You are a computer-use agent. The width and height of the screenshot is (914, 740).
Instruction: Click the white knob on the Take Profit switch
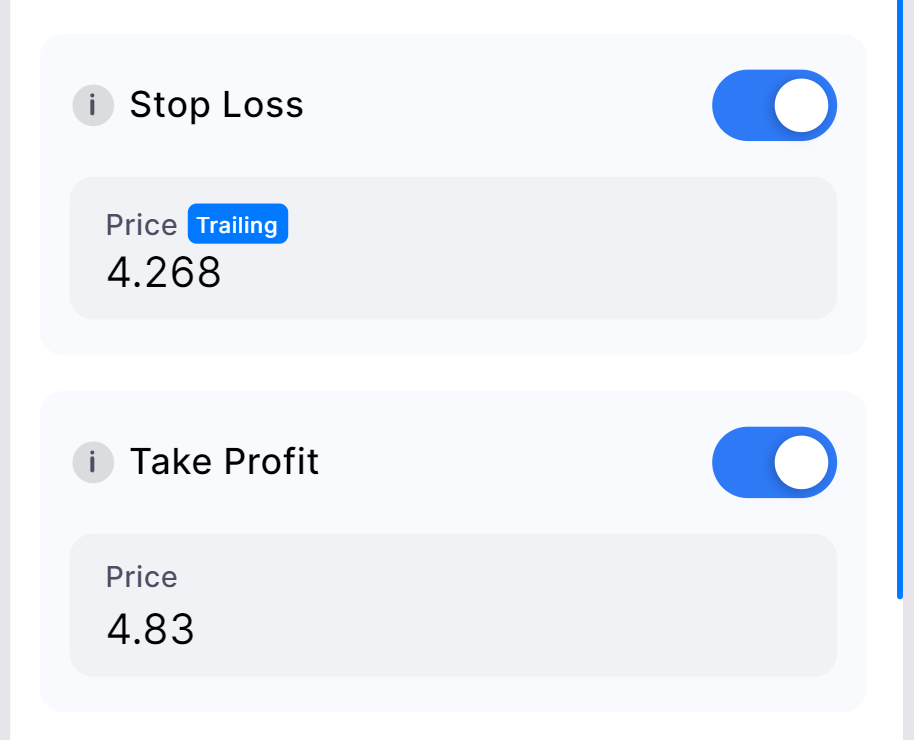[801, 462]
